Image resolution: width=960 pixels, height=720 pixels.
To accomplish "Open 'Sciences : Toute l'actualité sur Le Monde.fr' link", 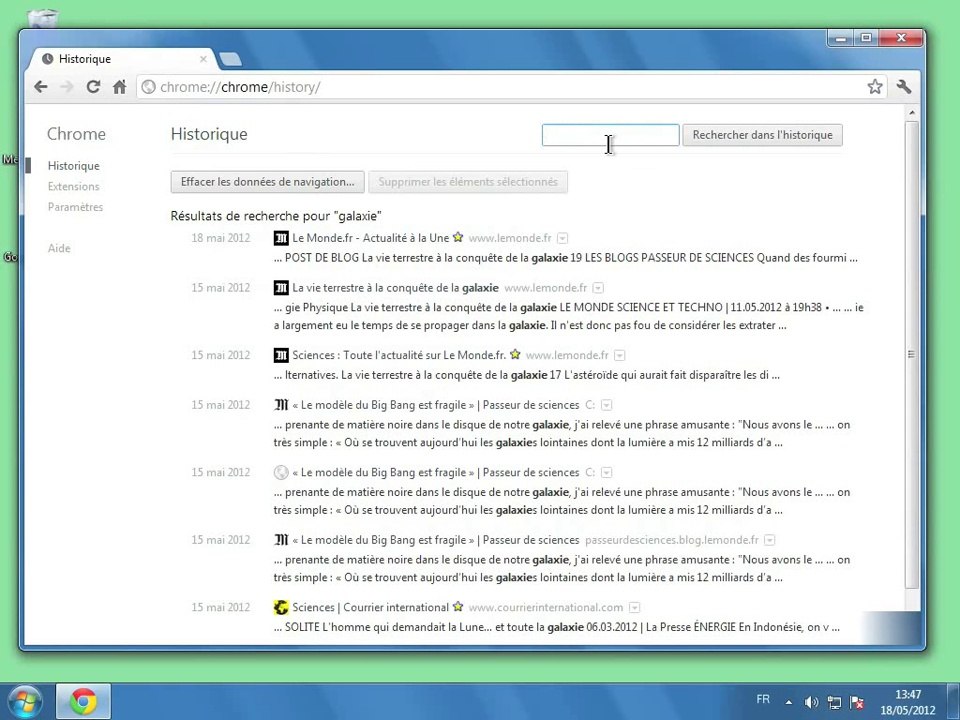I will coord(399,355).
